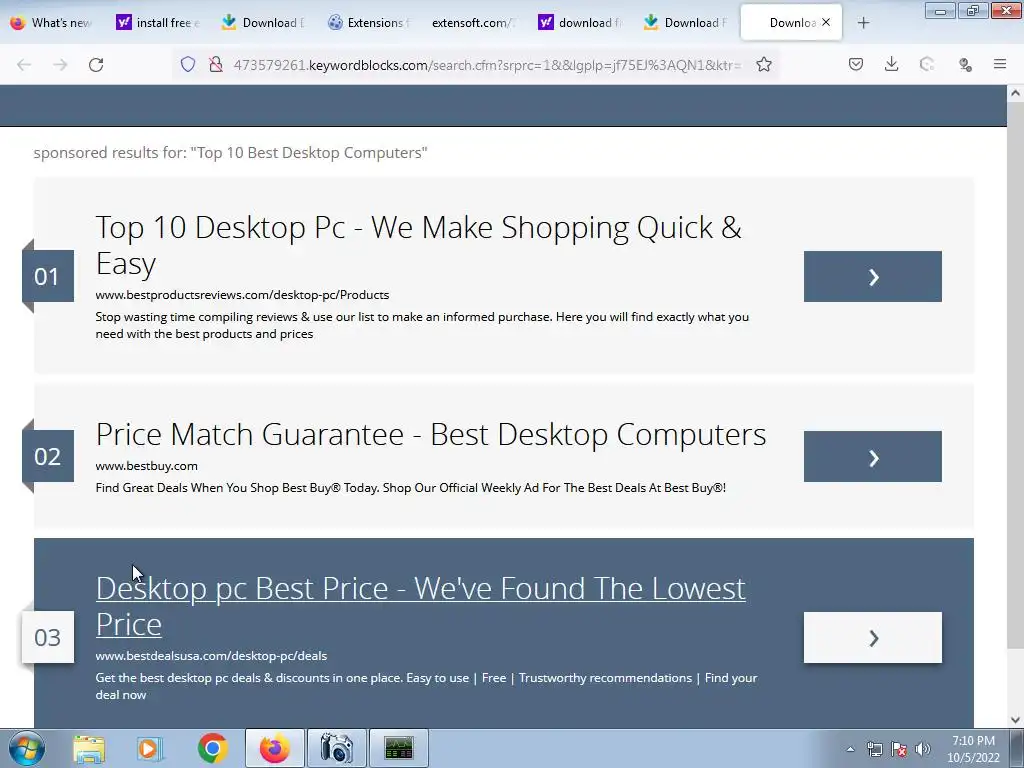
Task: Open the Windows Start menu
Action: pos(27,748)
